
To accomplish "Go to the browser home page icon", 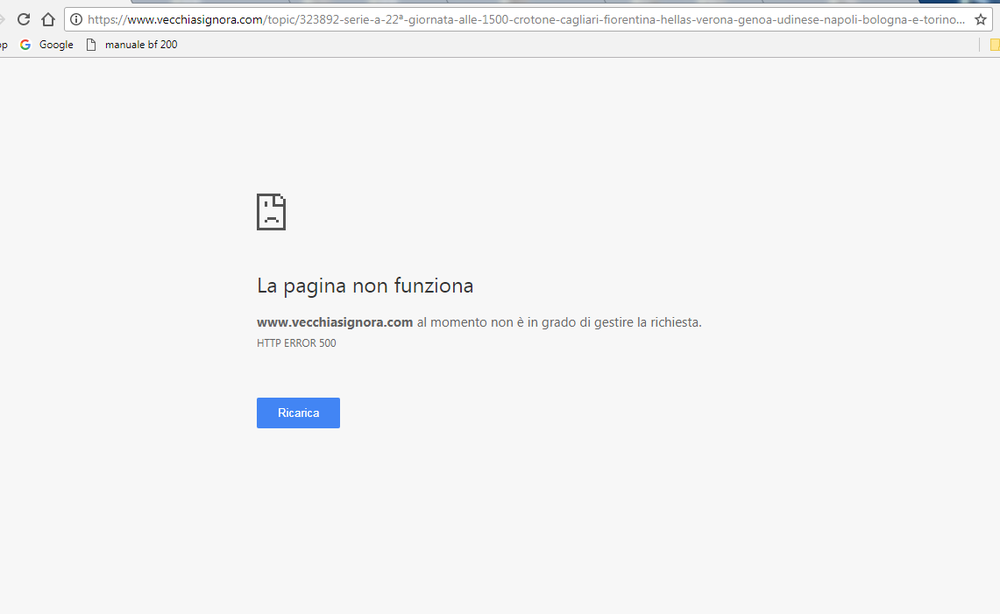I will coord(48,19).
